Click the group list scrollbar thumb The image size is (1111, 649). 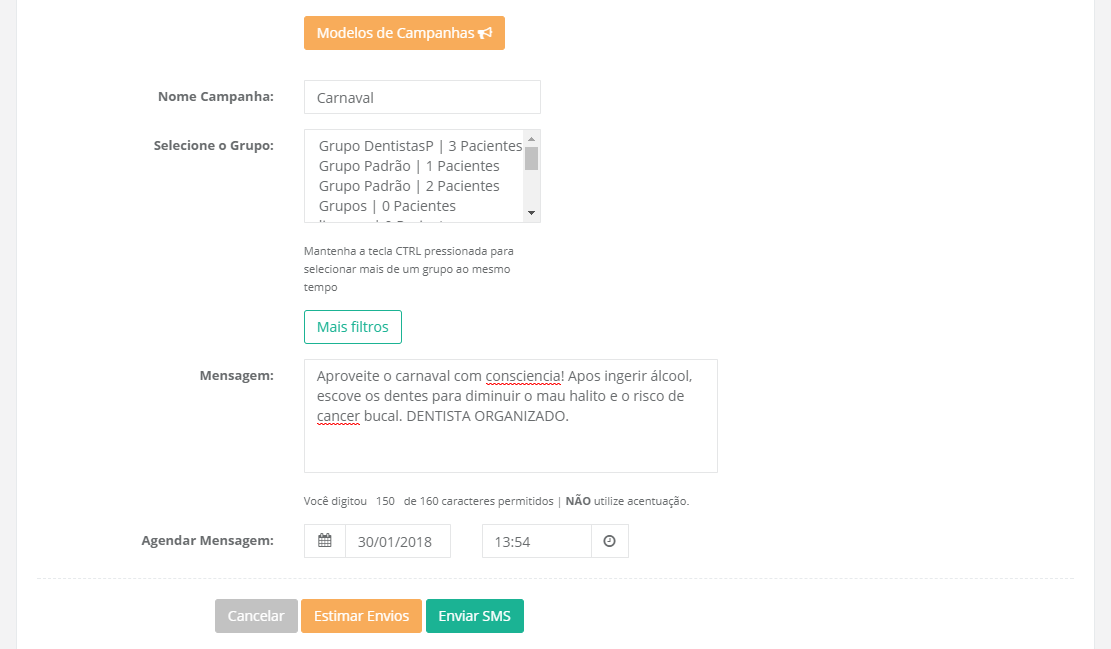(532, 158)
